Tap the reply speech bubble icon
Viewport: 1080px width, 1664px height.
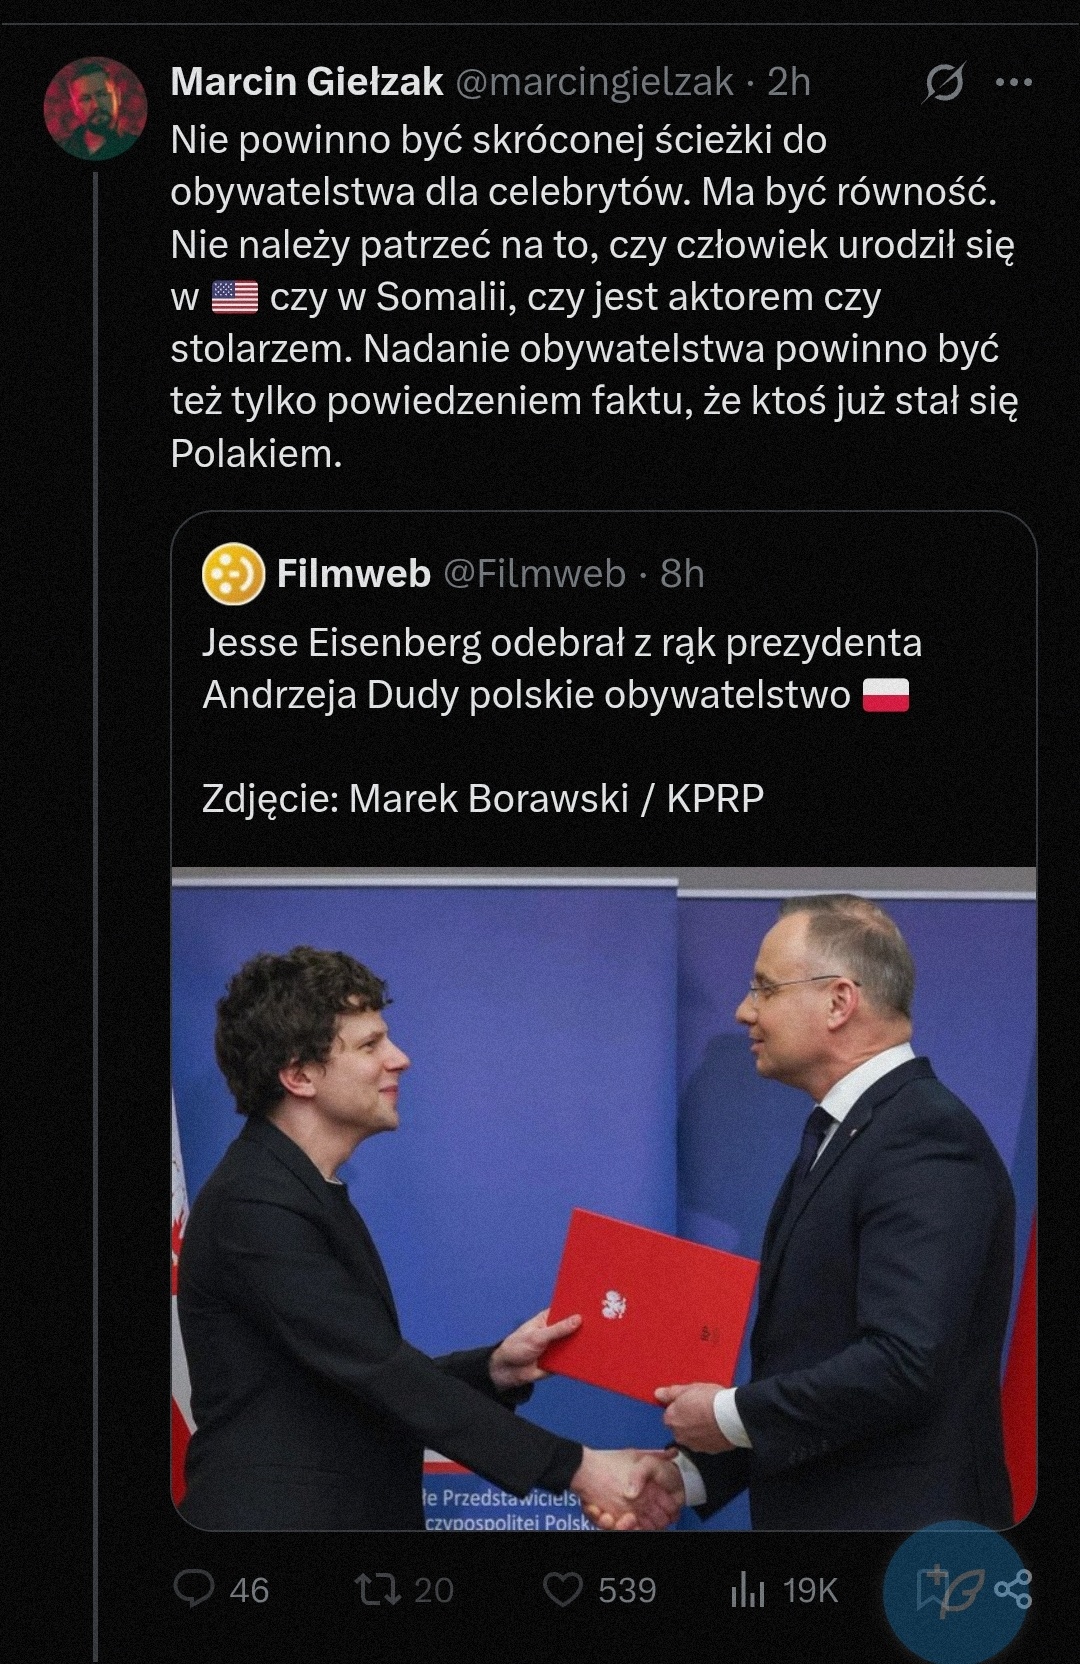[x=193, y=1588]
